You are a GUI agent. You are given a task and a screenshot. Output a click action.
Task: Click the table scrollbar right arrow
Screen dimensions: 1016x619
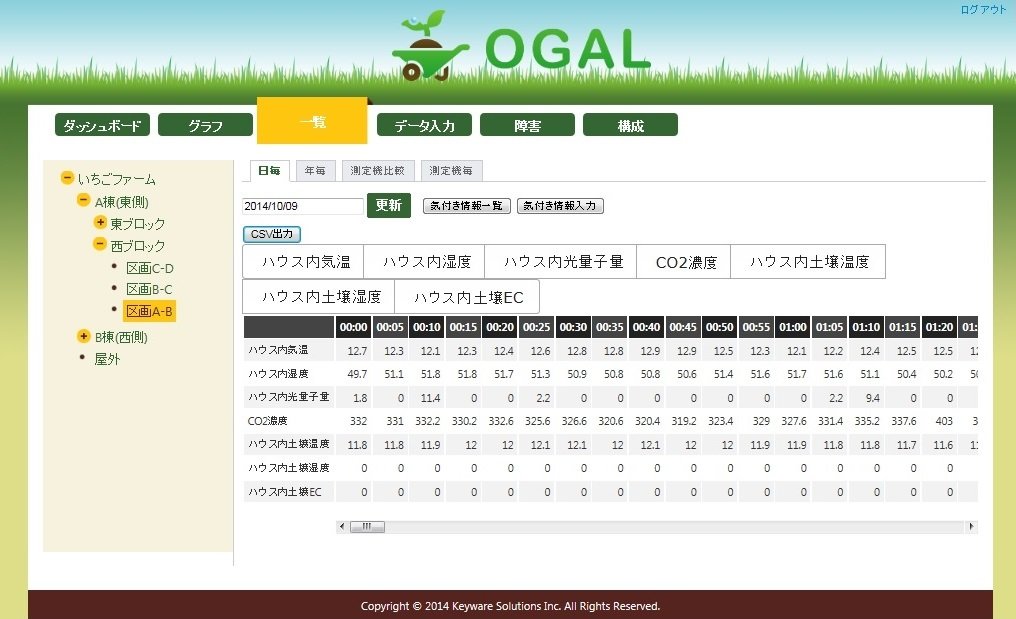point(972,527)
